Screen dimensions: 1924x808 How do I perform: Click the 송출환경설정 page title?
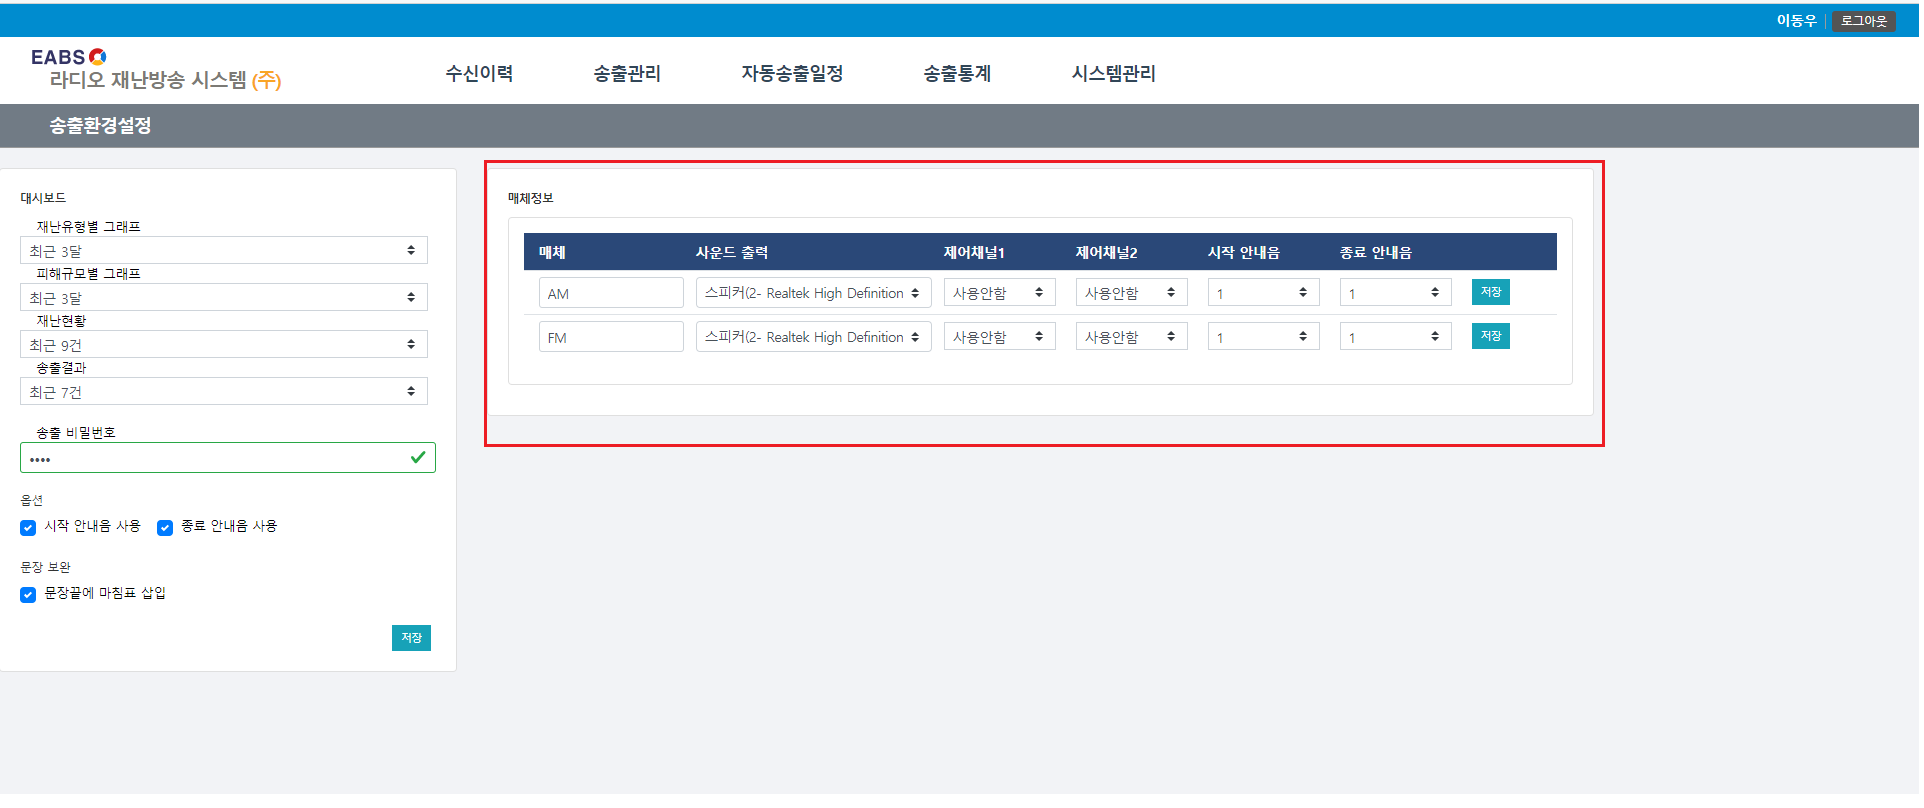click(100, 126)
